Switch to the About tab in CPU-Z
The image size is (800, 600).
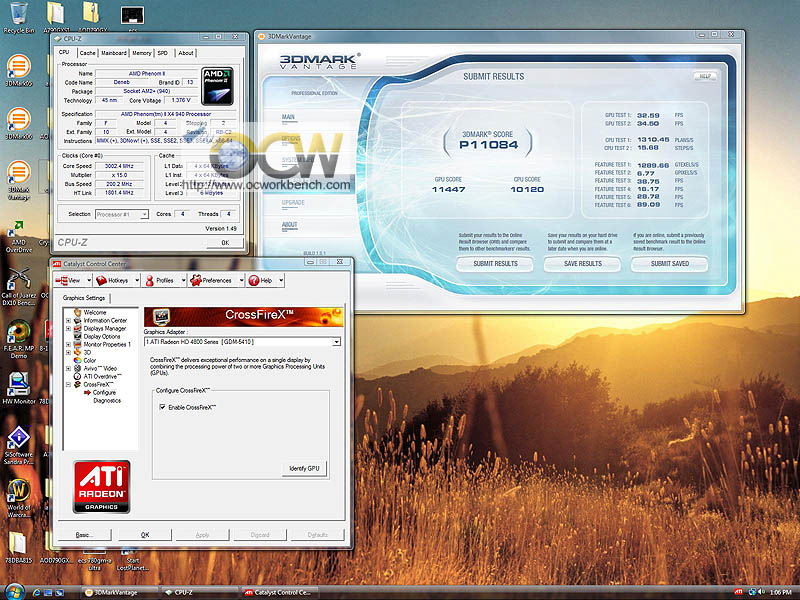[x=186, y=53]
